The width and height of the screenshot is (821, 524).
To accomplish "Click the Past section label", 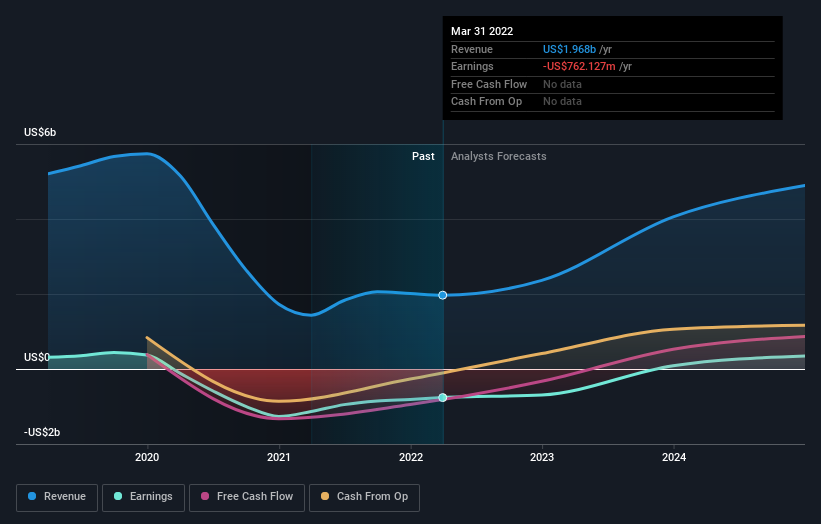I will [x=423, y=157].
